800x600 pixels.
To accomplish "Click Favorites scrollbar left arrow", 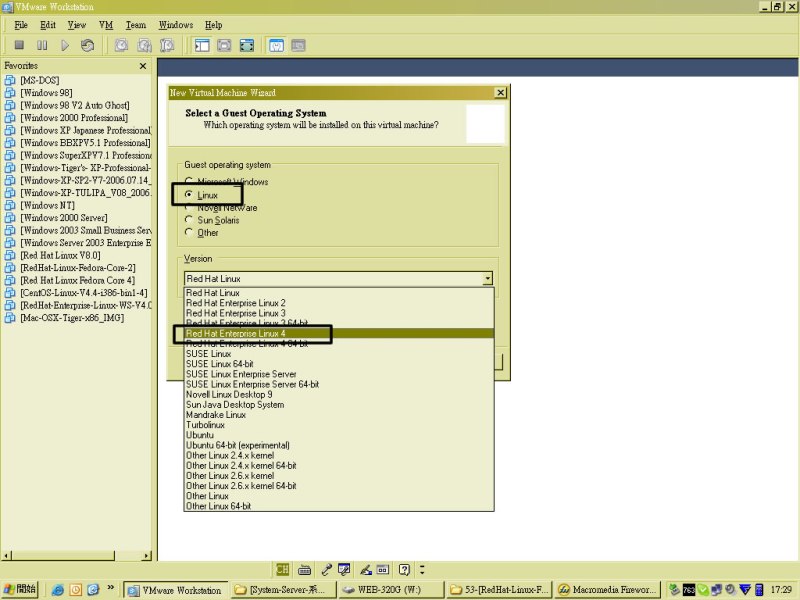I will pos(6,555).
